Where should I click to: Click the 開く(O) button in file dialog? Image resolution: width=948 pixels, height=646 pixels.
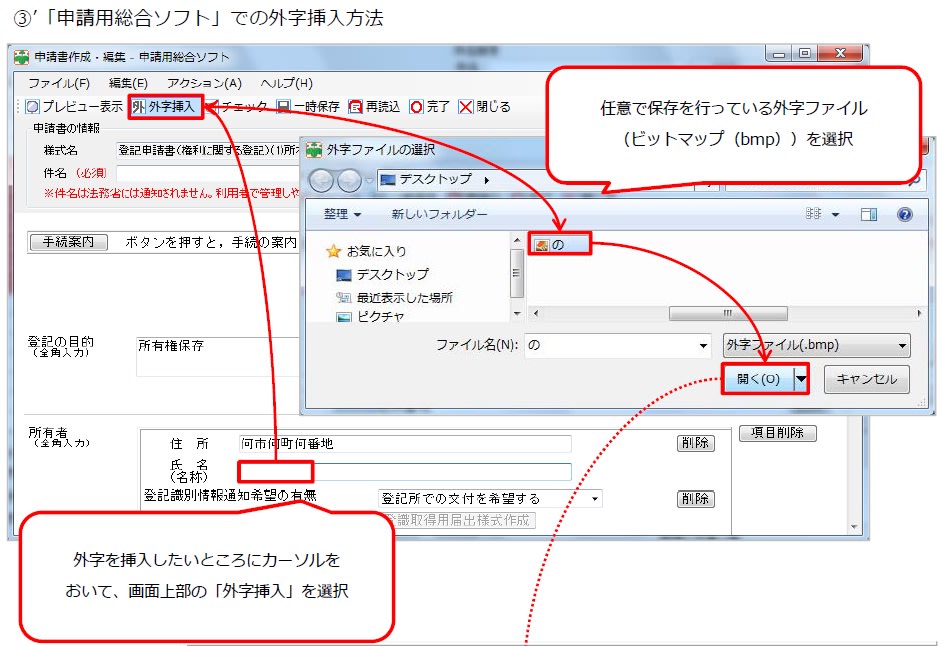tap(758, 379)
